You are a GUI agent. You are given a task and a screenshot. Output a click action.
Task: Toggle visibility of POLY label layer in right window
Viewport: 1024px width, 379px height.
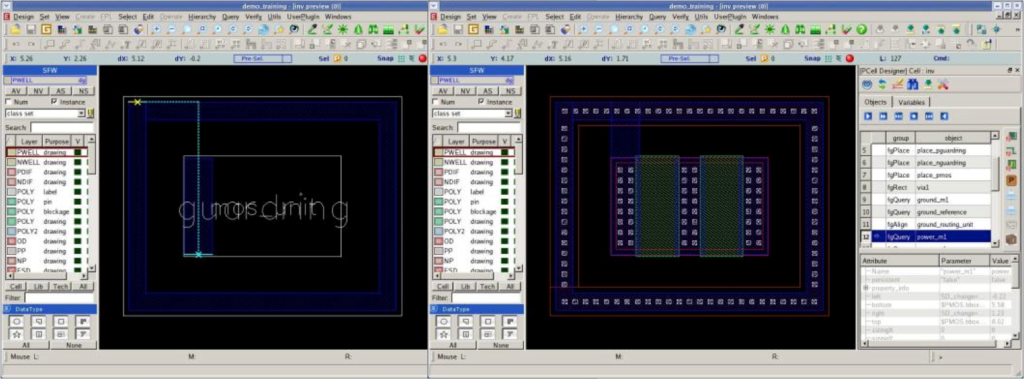coord(505,191)
